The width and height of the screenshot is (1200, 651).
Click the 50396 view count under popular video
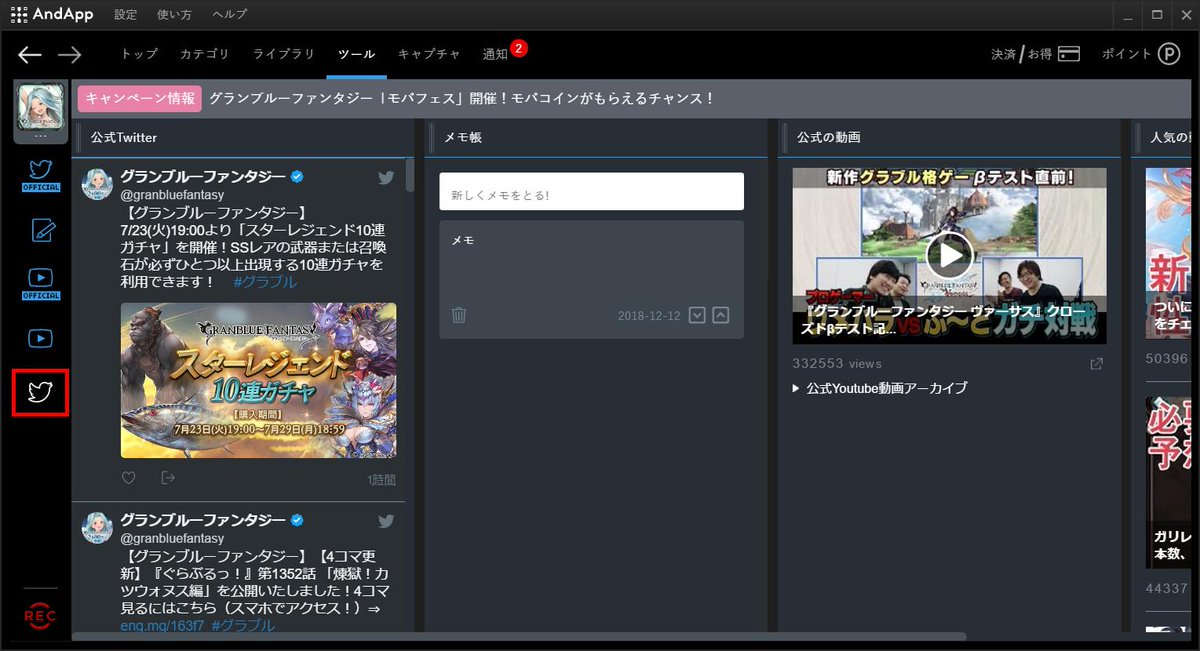click(1169, 358)
